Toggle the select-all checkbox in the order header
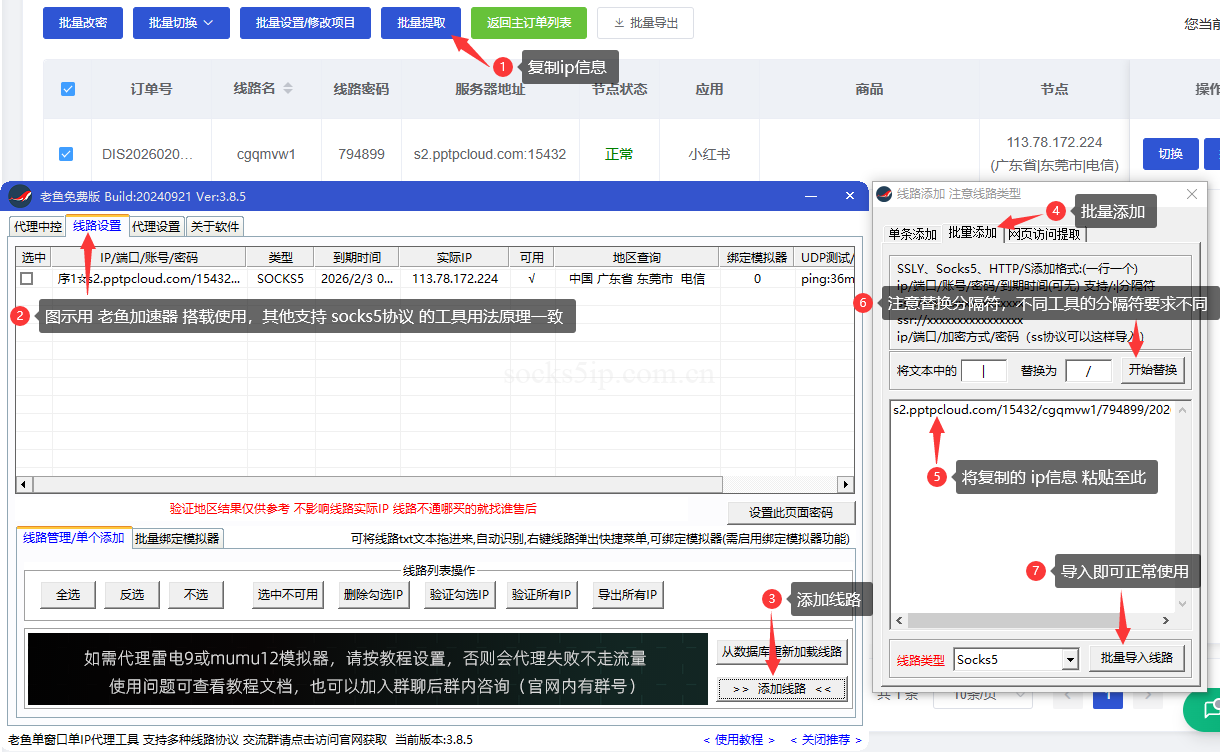Screen dimensions: 1220x752 67,88
